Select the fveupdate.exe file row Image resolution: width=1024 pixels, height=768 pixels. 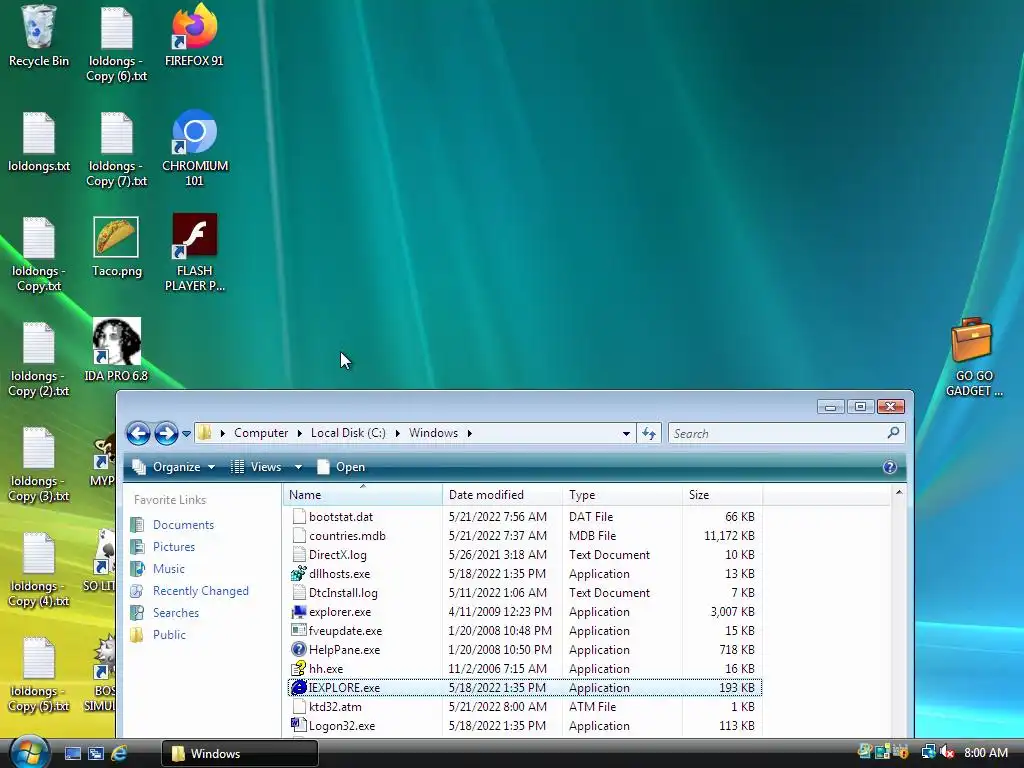524,631
